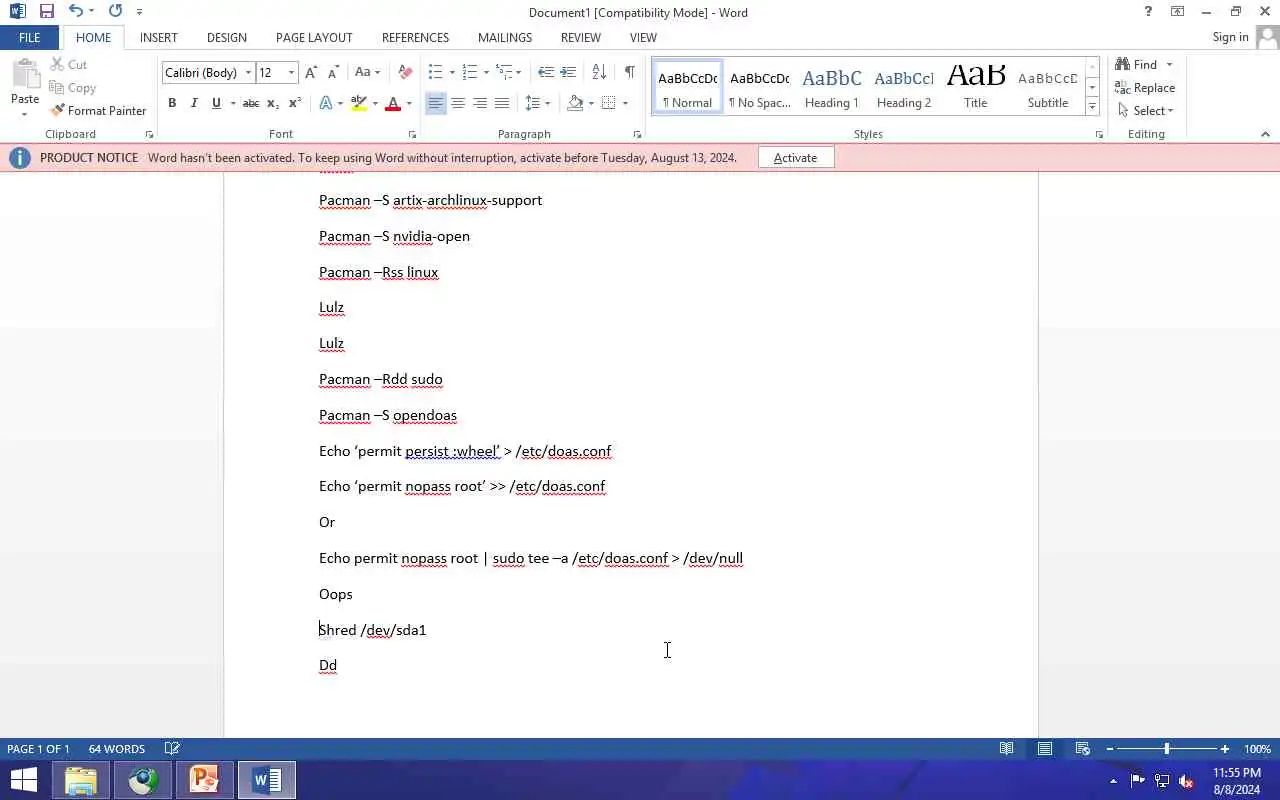Open the line spacing dropdown
The width and height of the screenshot is (1280, 800).
(547, 103)
